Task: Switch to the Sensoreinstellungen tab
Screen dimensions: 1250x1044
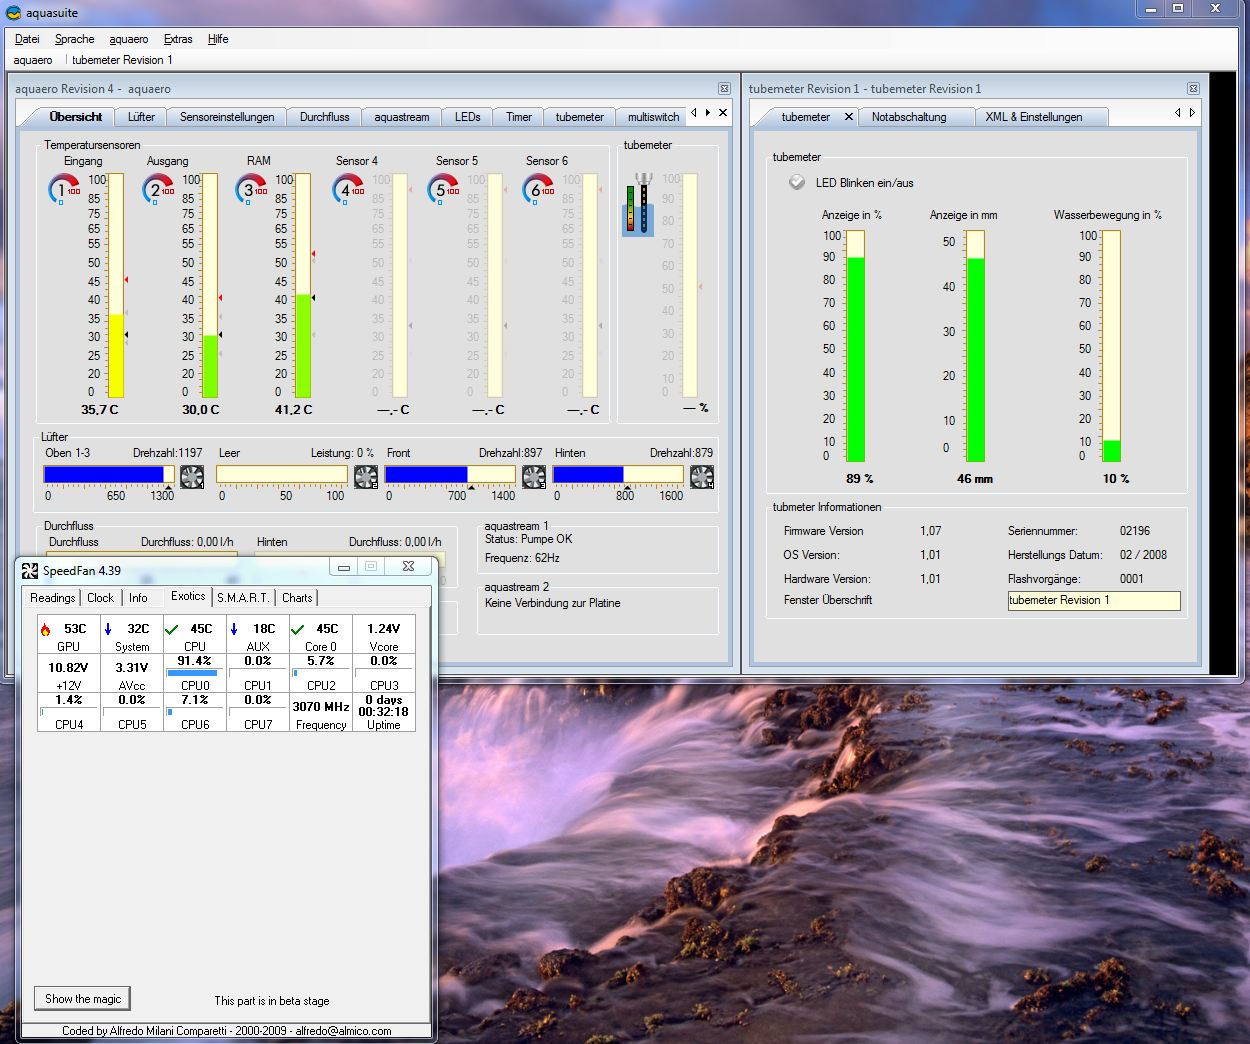Action: click(x=227, y=117)
